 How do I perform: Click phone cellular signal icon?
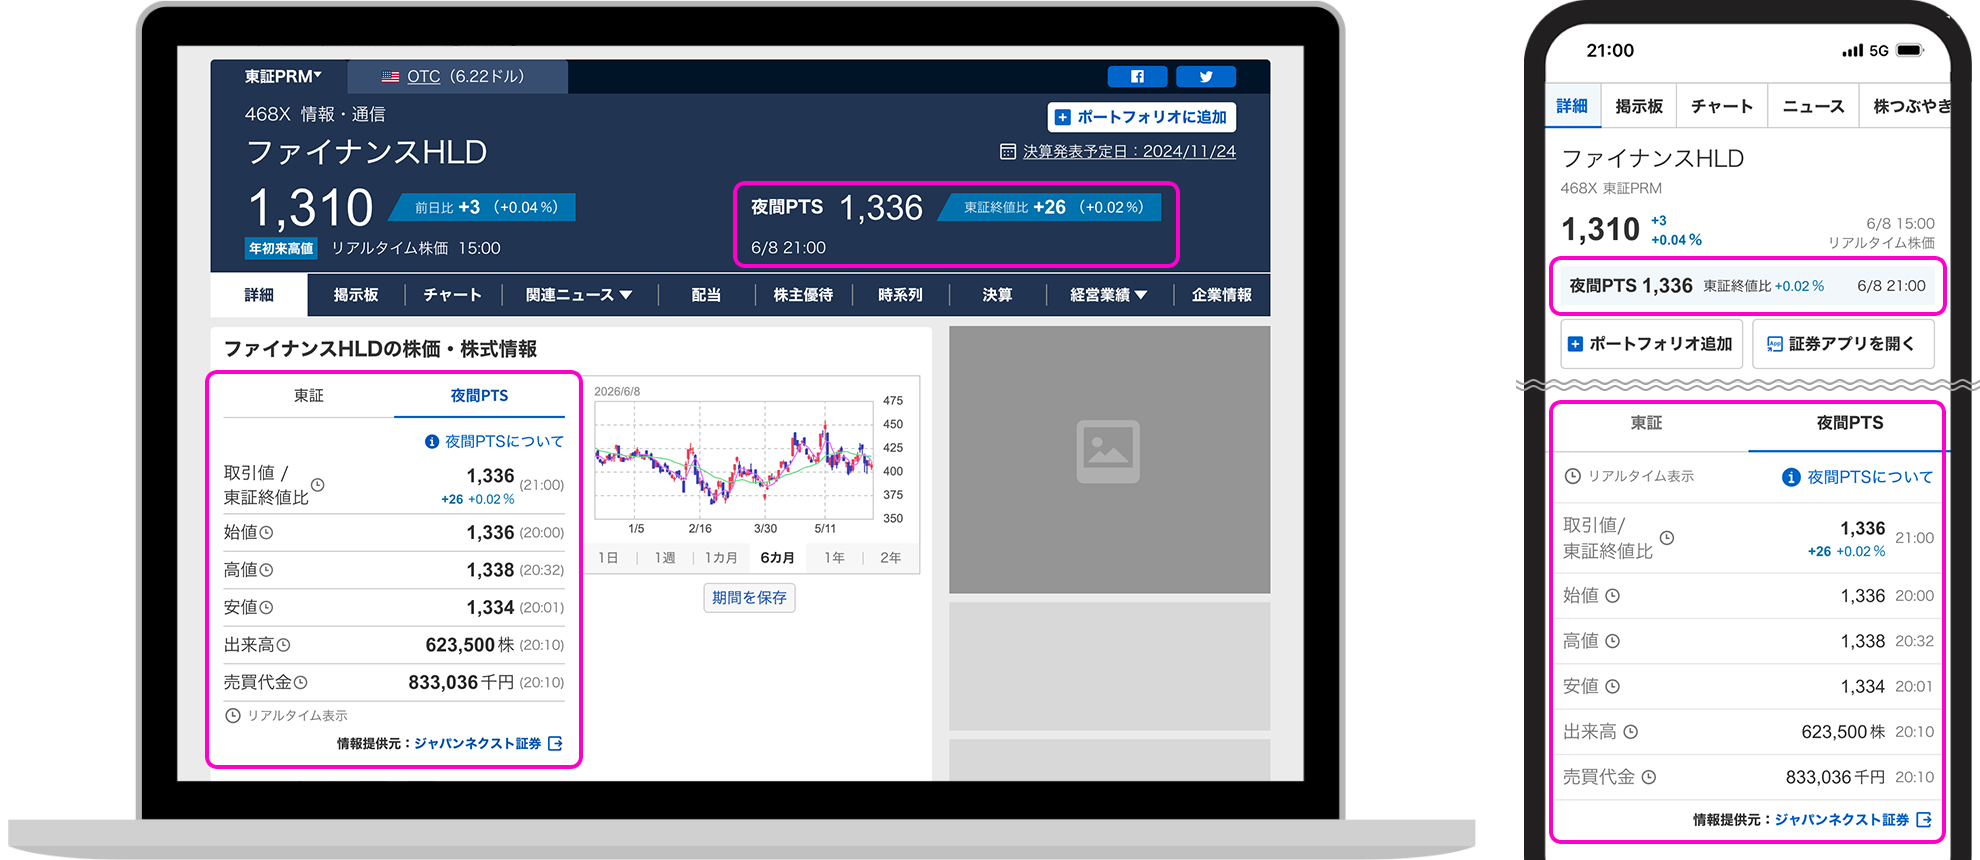[x=1852, y=50]
